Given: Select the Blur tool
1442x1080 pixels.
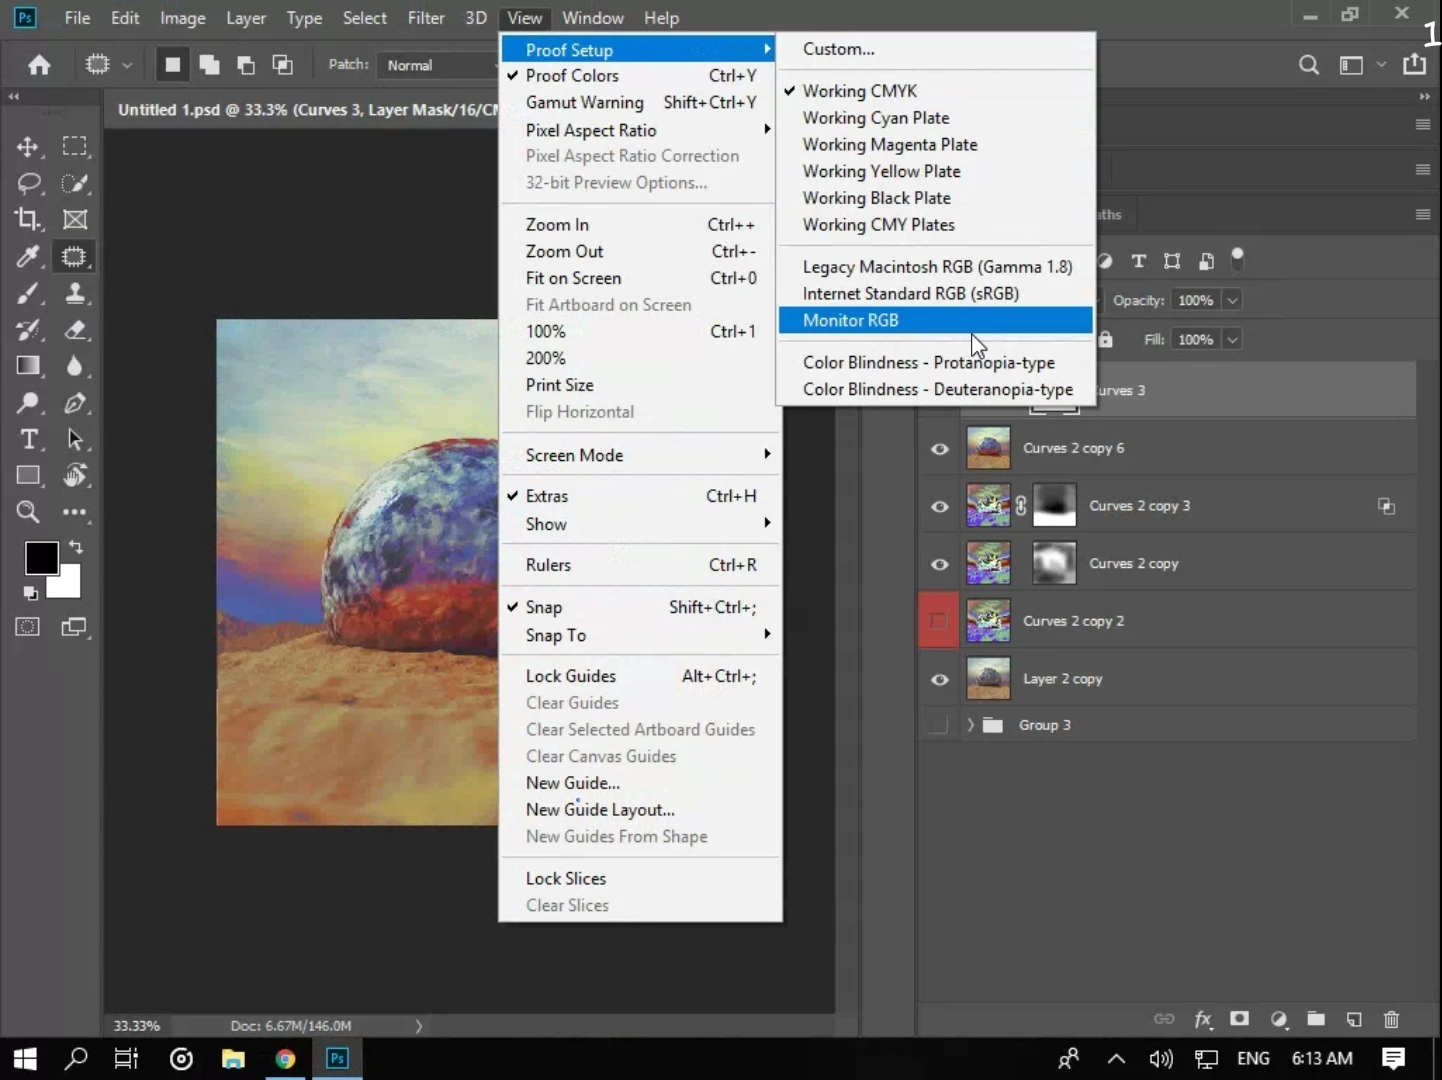Looking at the screenshot, I should click(74, 366).
